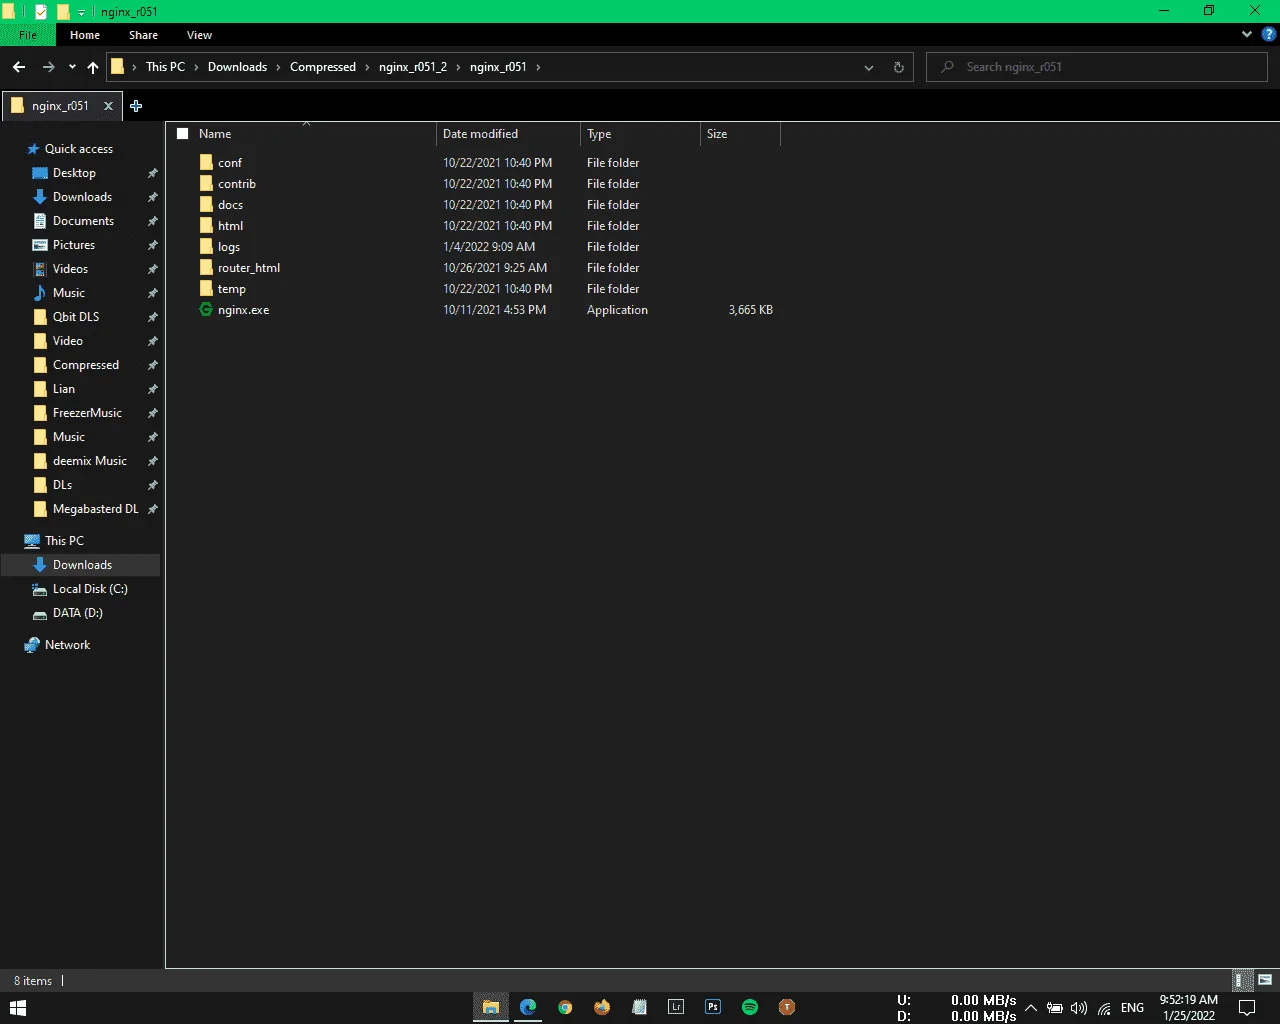Screen dimensions: 1280x1024
Task: Open the volume control in system tray
Action: 1079,1008
